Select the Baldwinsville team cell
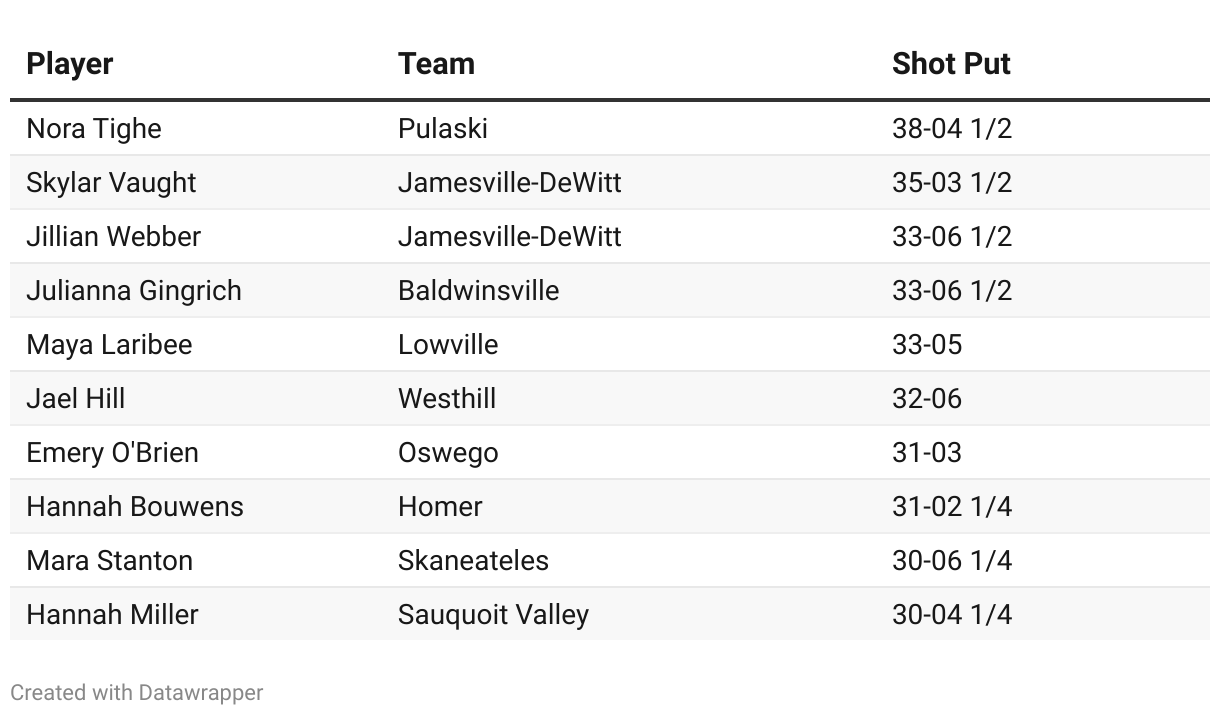Viewport: 1220px width, 716px height. (479, 291)
